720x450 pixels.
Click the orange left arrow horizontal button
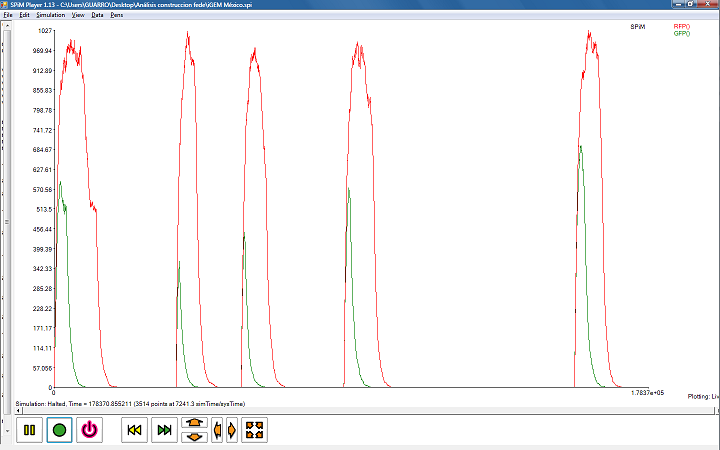coord(218,430)
